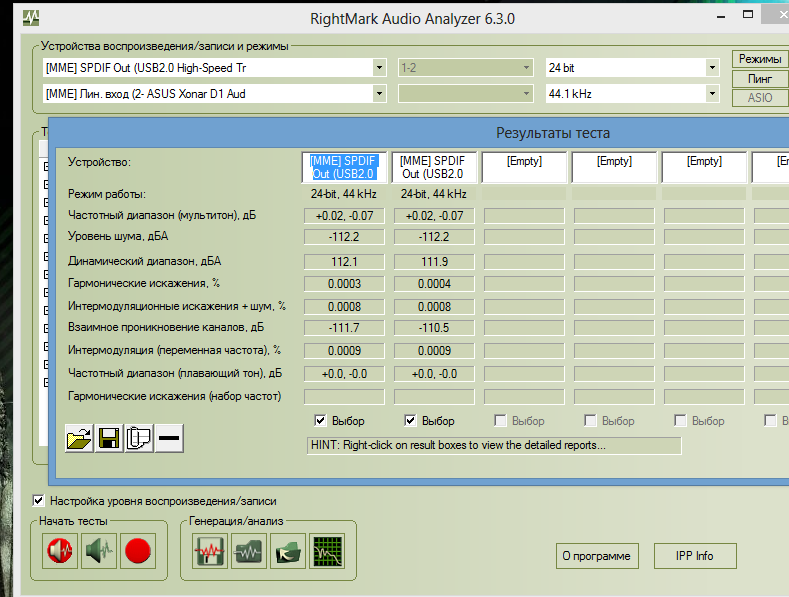Click harmonic distortion value 0.0003
The image size is (789, 597).
click(x=344, y=284)
